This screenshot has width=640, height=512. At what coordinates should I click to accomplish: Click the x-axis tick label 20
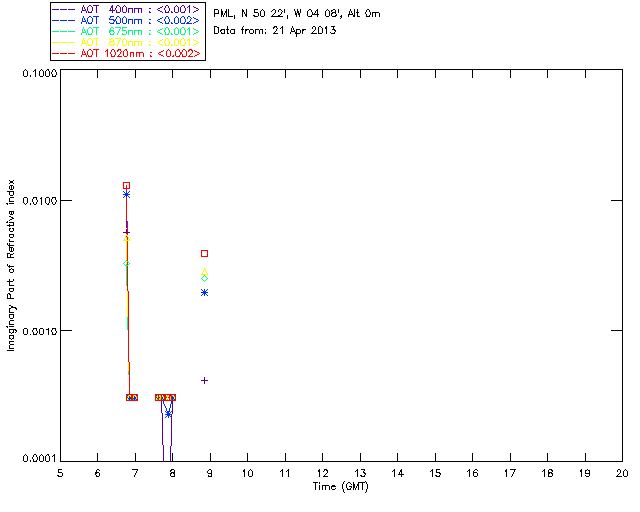622,473
